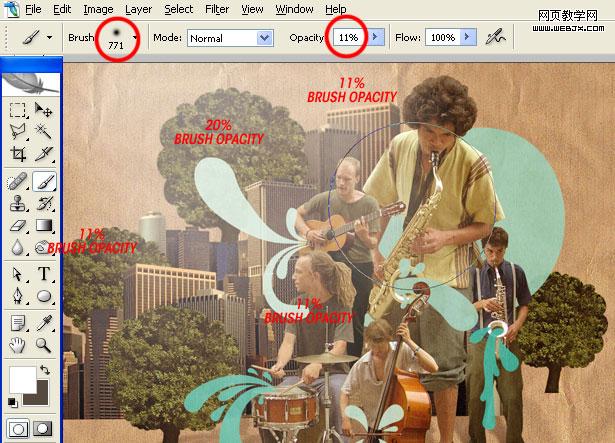The image size is (615, 443).
Task: Open the Layer menu
Action: [138, 9]
